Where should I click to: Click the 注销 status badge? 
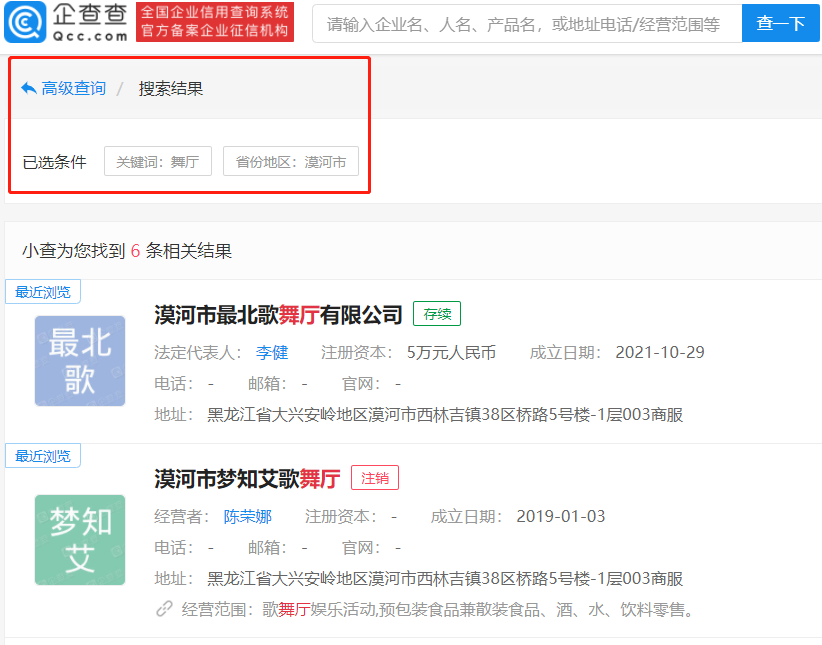(x=374, y=478)
